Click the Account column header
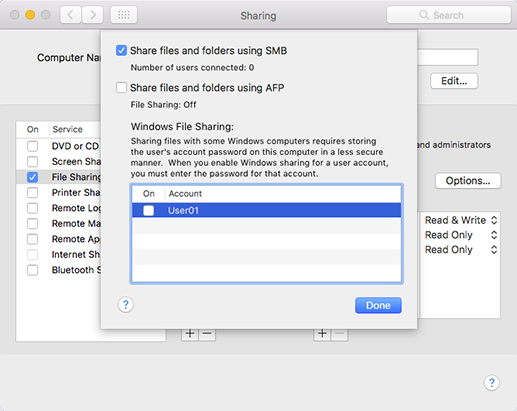This screenshot has height=411, width=517. [283, 194]
